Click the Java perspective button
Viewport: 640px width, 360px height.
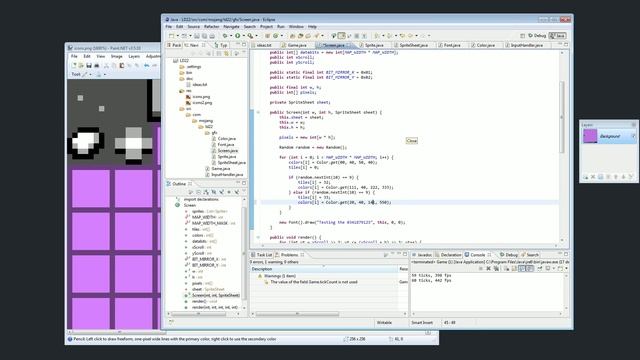pos(558,36)
